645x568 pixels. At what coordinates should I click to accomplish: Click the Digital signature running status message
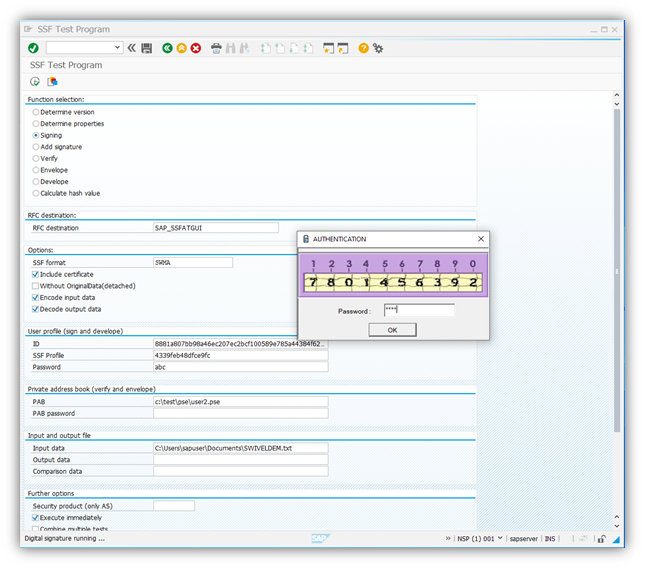point(65,538)
